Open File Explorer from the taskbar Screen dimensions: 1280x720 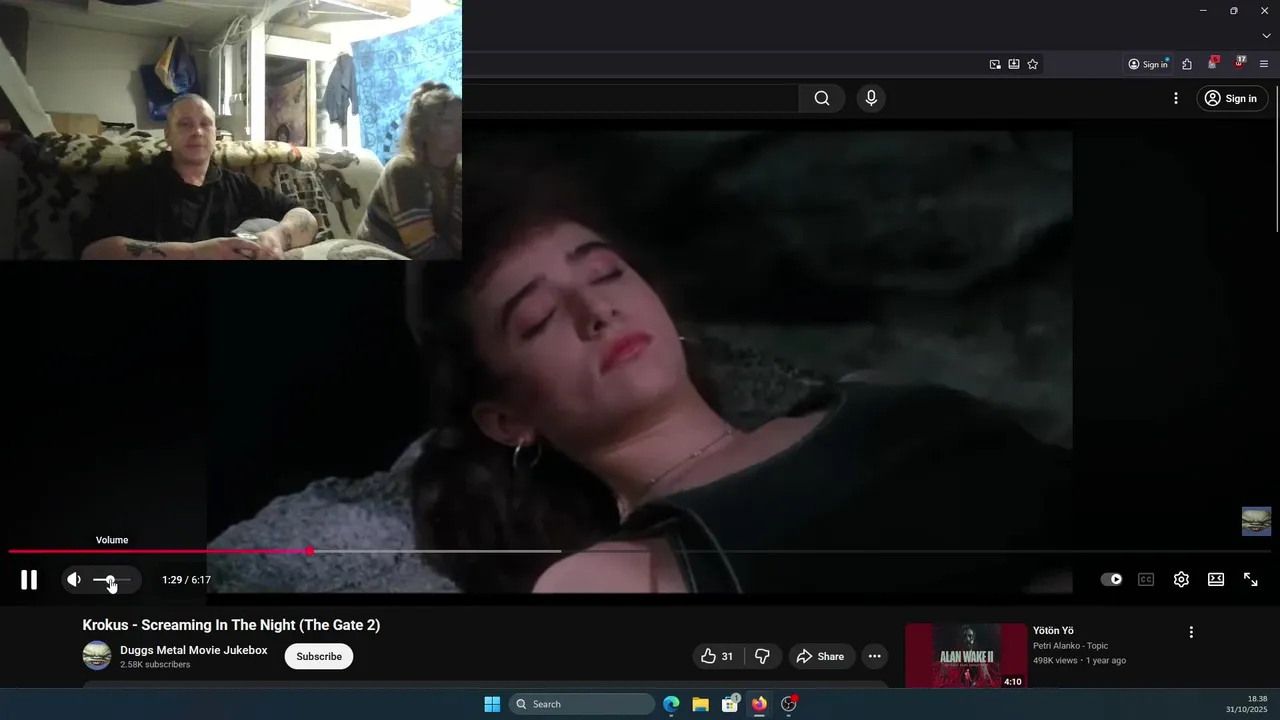[700, 704]
